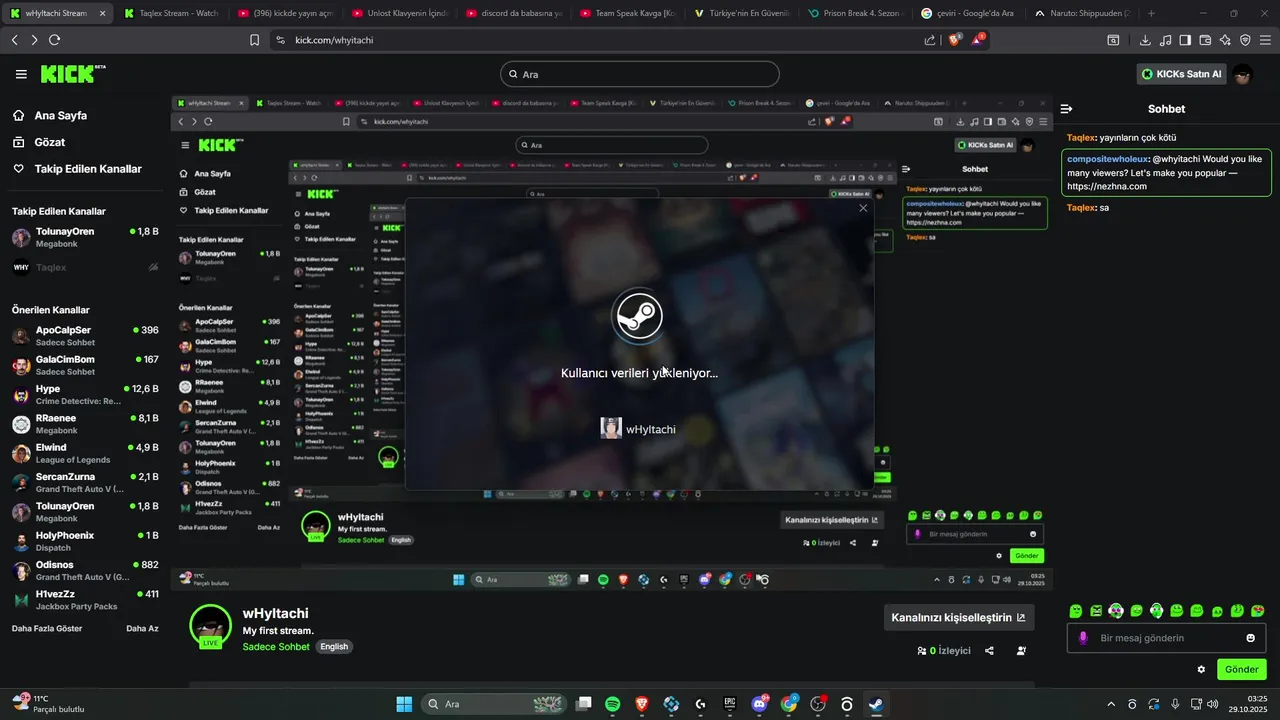
Task: Open a new browser tab
Action: click(1152, 14)
